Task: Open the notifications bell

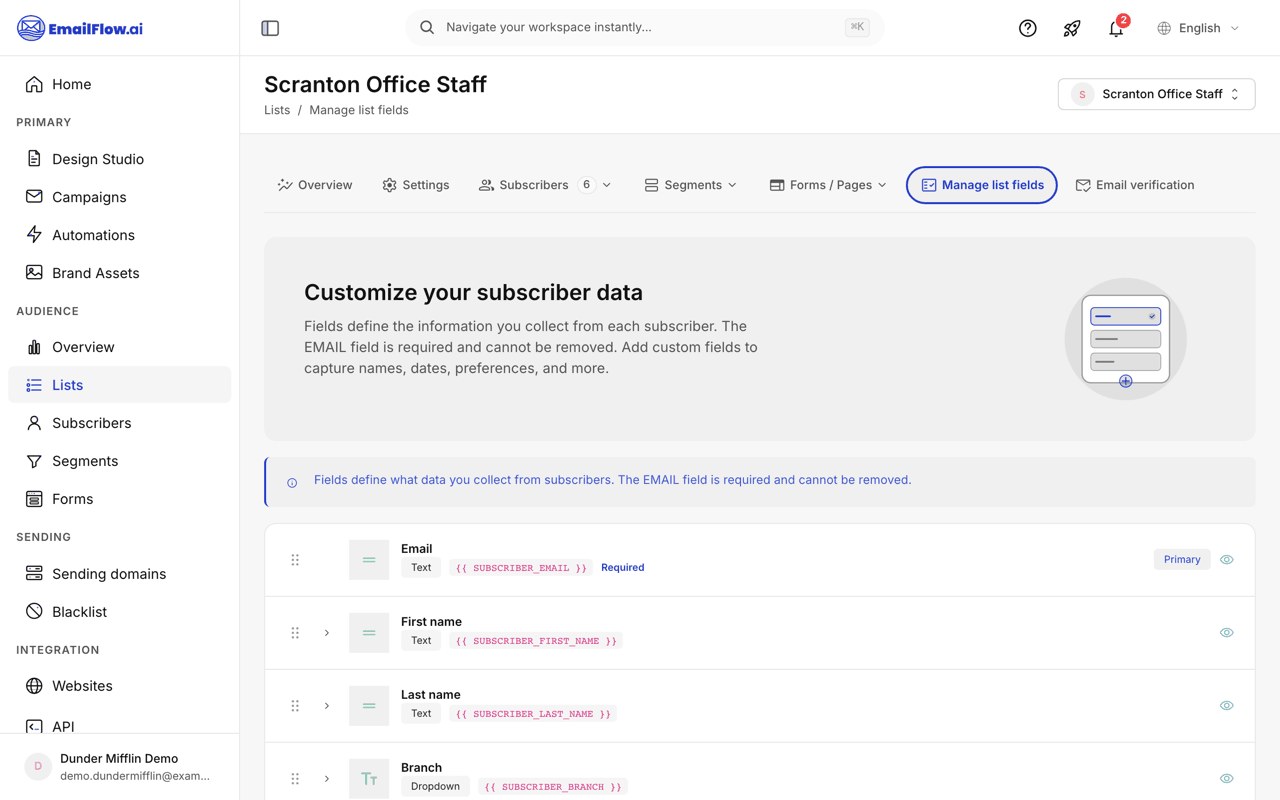Action: pyautogui.click(x=1116, y=28)
